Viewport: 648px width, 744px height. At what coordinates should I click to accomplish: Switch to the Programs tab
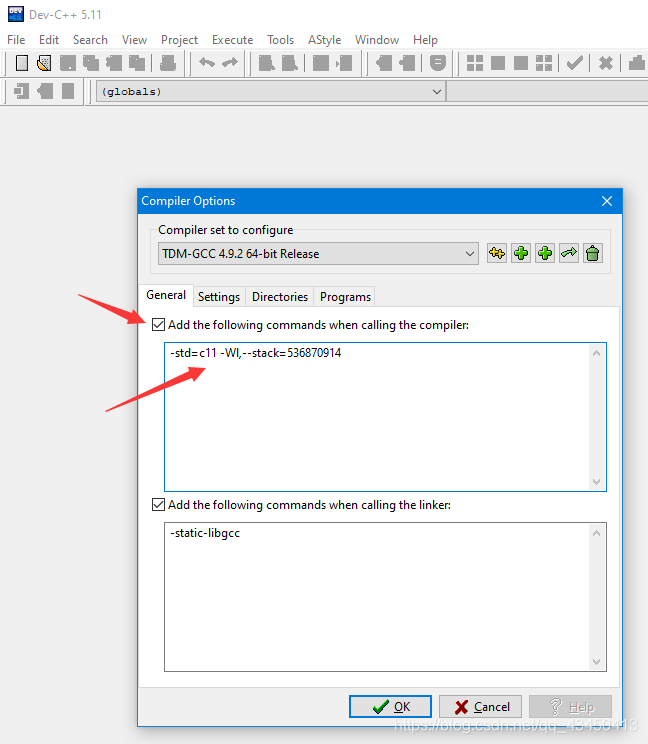(345, 297)
